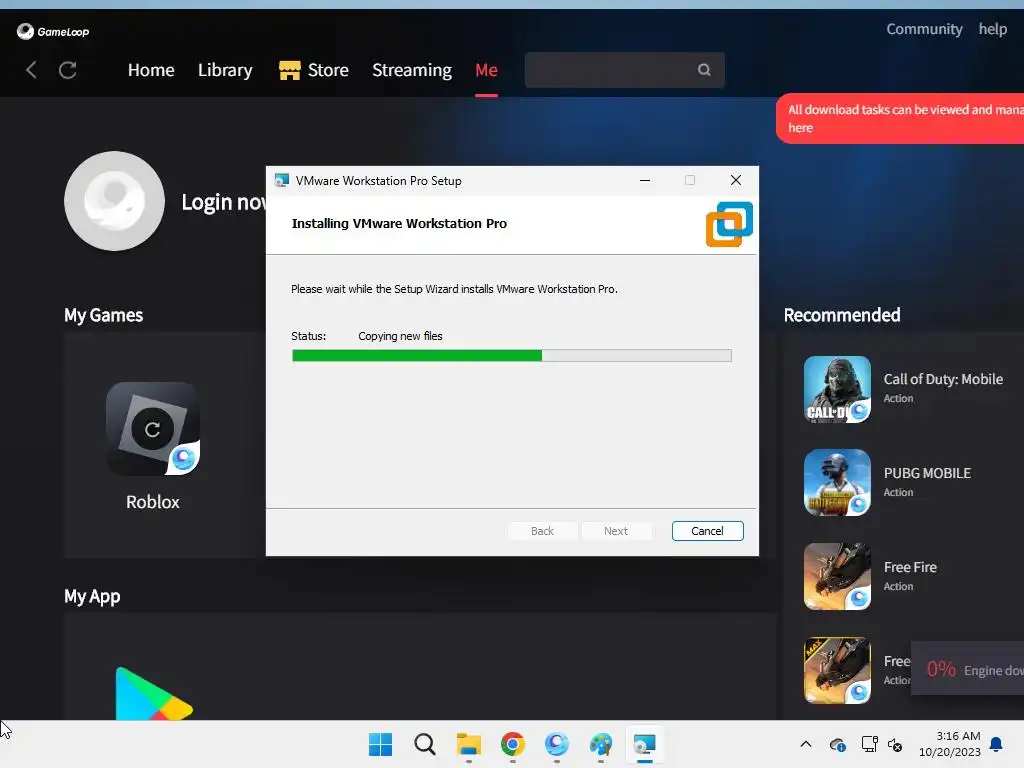
Task: Click the GameLoop logo
Action: point(53,31)
